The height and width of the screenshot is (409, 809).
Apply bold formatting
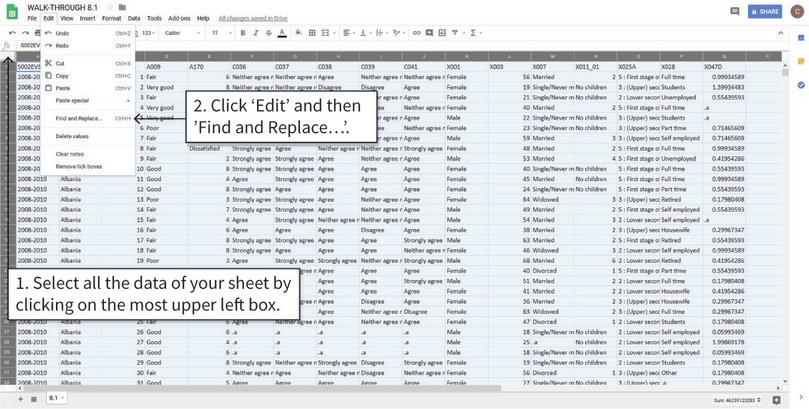(x=243, y=33)
